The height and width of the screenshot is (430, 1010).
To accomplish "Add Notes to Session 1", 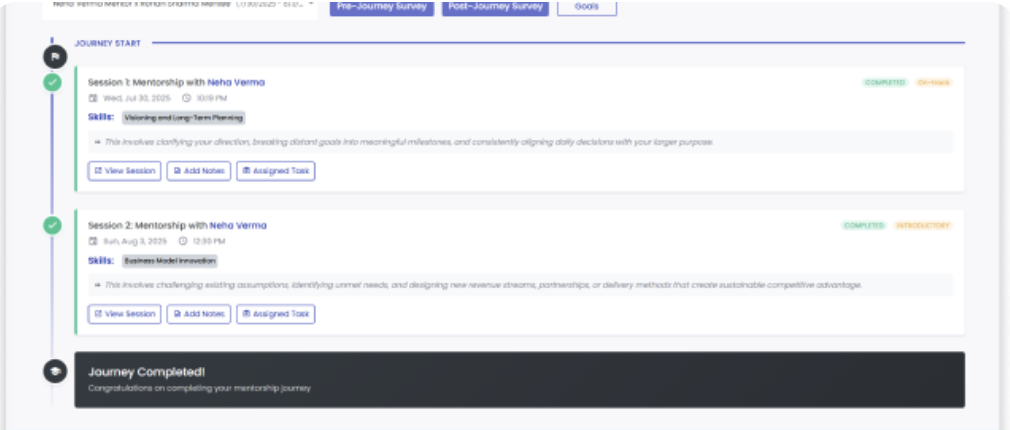I will tap(198, 171).
